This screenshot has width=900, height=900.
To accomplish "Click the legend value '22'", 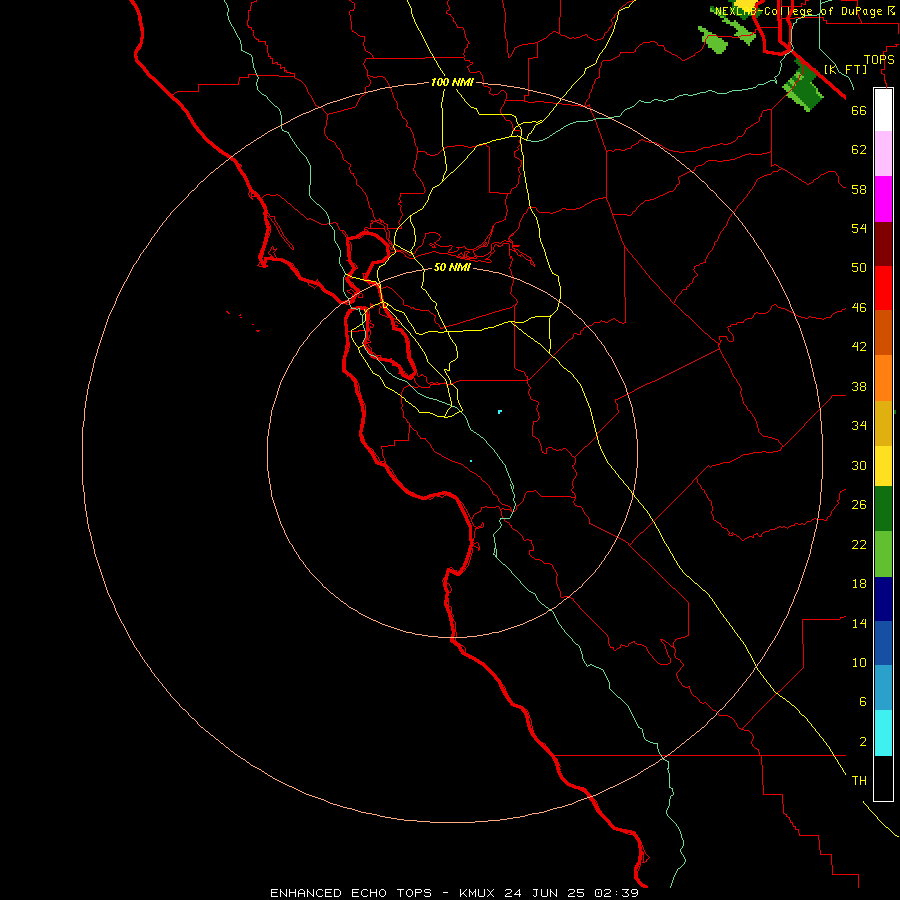I will tap(859, 544).
